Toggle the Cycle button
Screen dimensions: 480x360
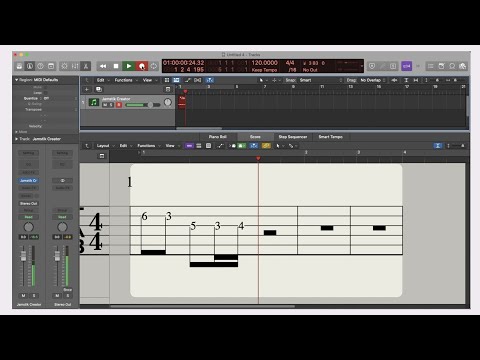(x=154, y=66)
